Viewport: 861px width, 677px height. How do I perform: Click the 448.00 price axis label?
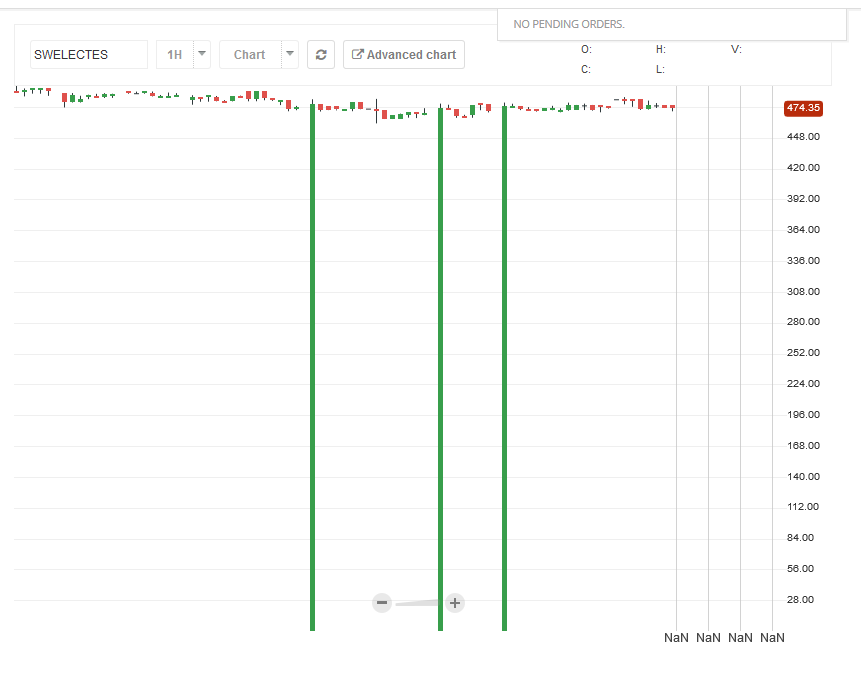pos(803,137)
